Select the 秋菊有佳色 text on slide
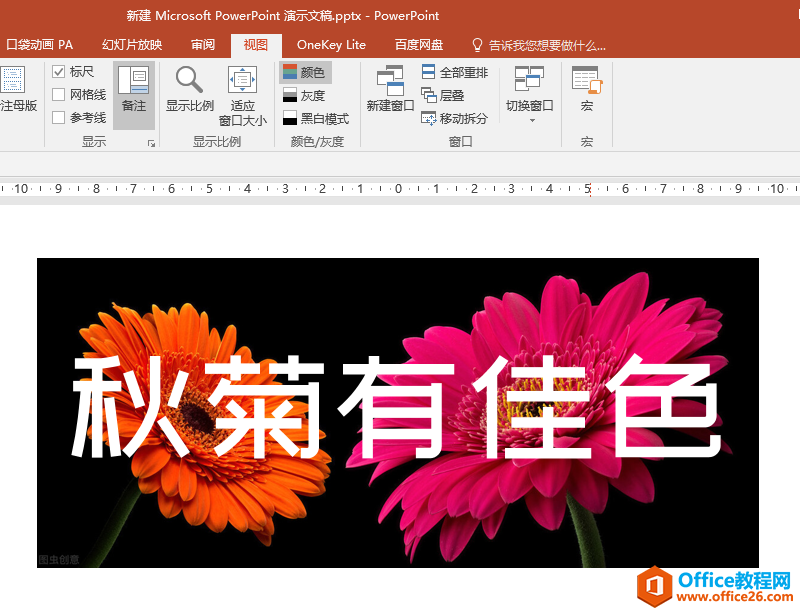800x614 pixels. pos(396,407)
